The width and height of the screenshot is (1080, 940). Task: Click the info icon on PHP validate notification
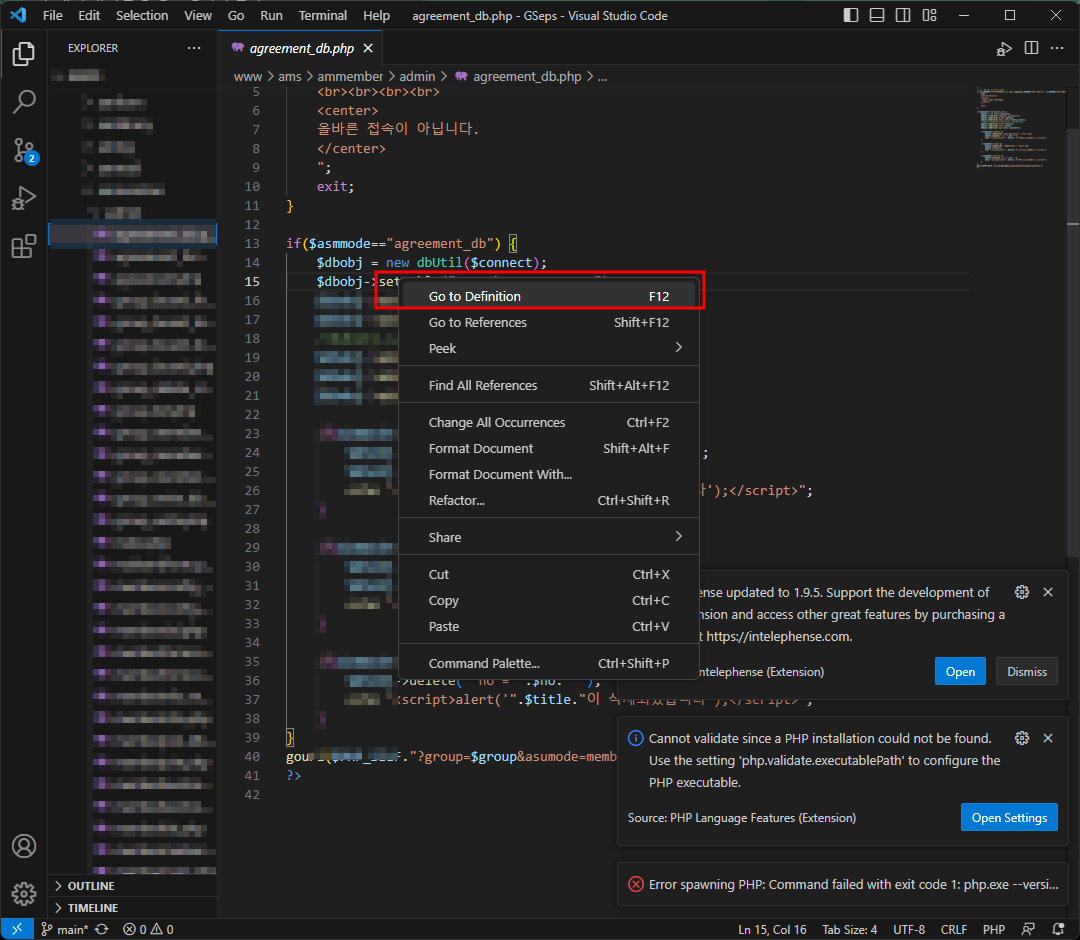click(636, 738)
